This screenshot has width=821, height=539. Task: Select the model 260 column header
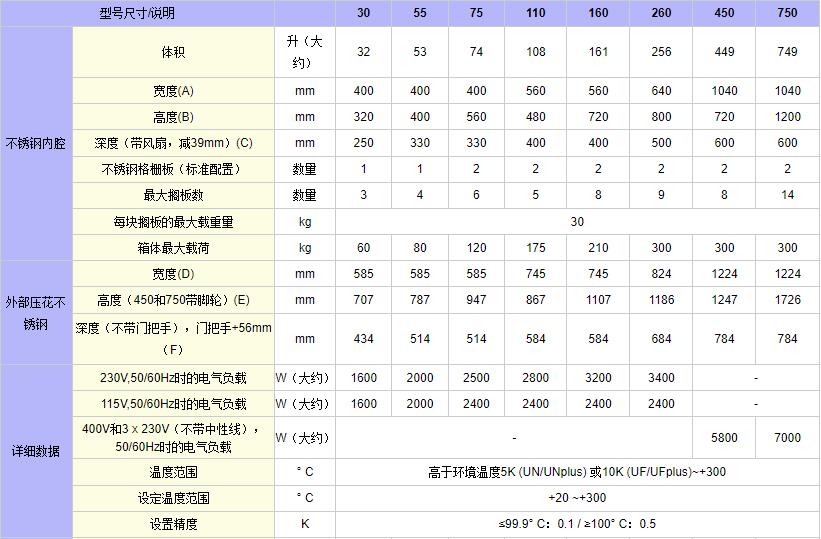click(661, 13)
